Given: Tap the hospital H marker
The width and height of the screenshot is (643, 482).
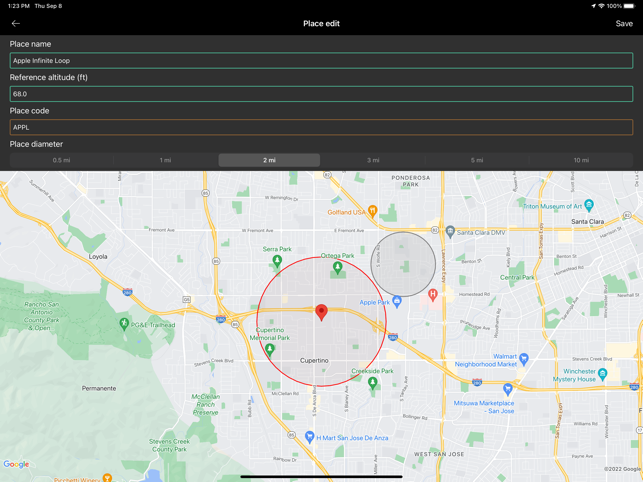Looking at the screenshot, I should [x=432, y=294].
